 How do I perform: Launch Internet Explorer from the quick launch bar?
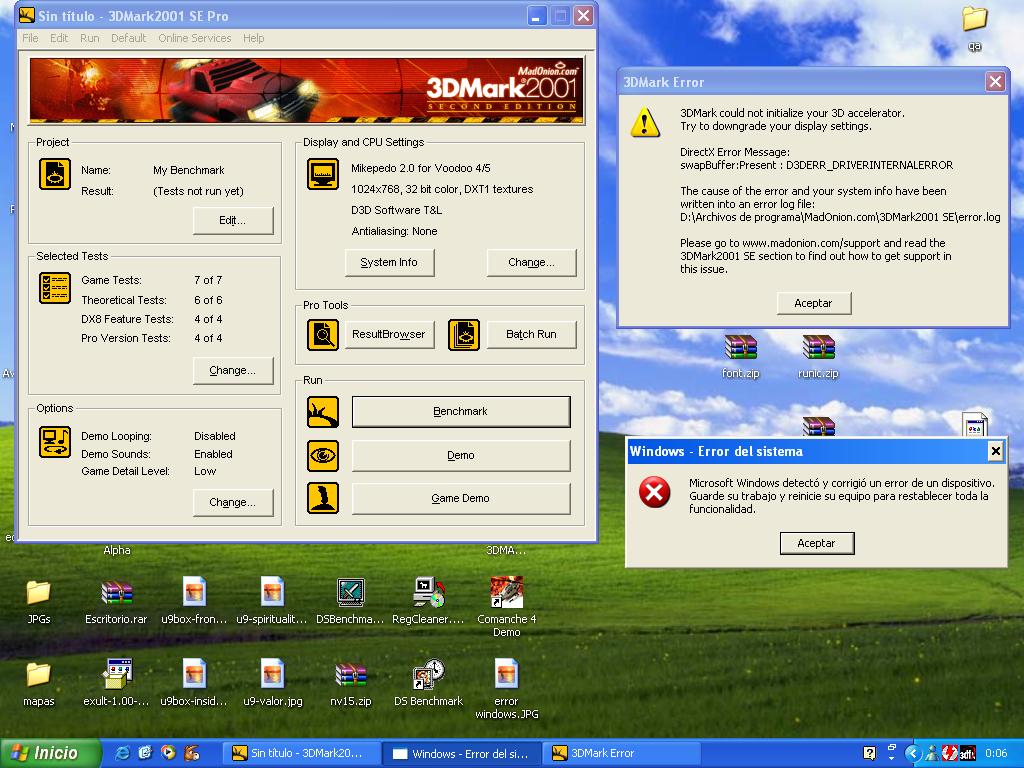(x=122, y=753)
